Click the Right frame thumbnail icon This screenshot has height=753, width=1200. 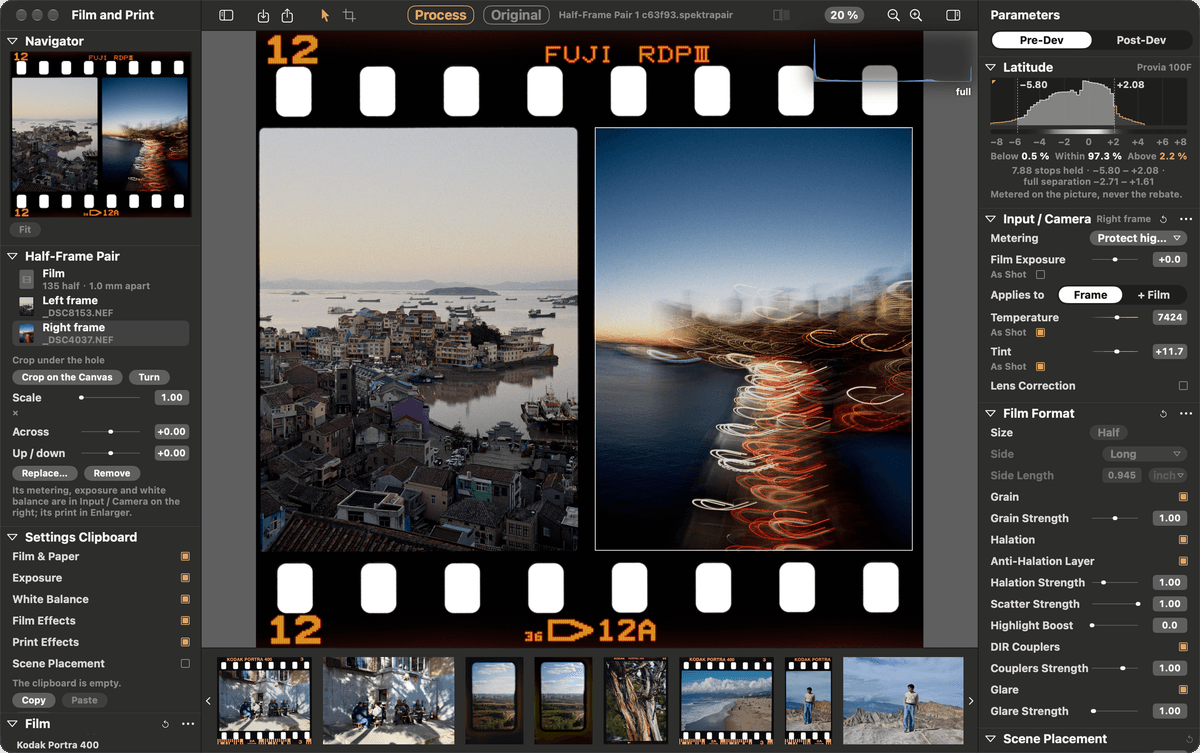[27, 333]
